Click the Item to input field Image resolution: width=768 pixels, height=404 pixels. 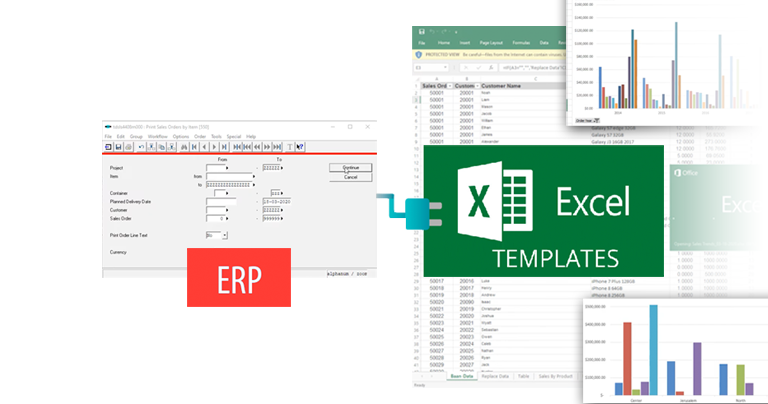tap(229, 185)
